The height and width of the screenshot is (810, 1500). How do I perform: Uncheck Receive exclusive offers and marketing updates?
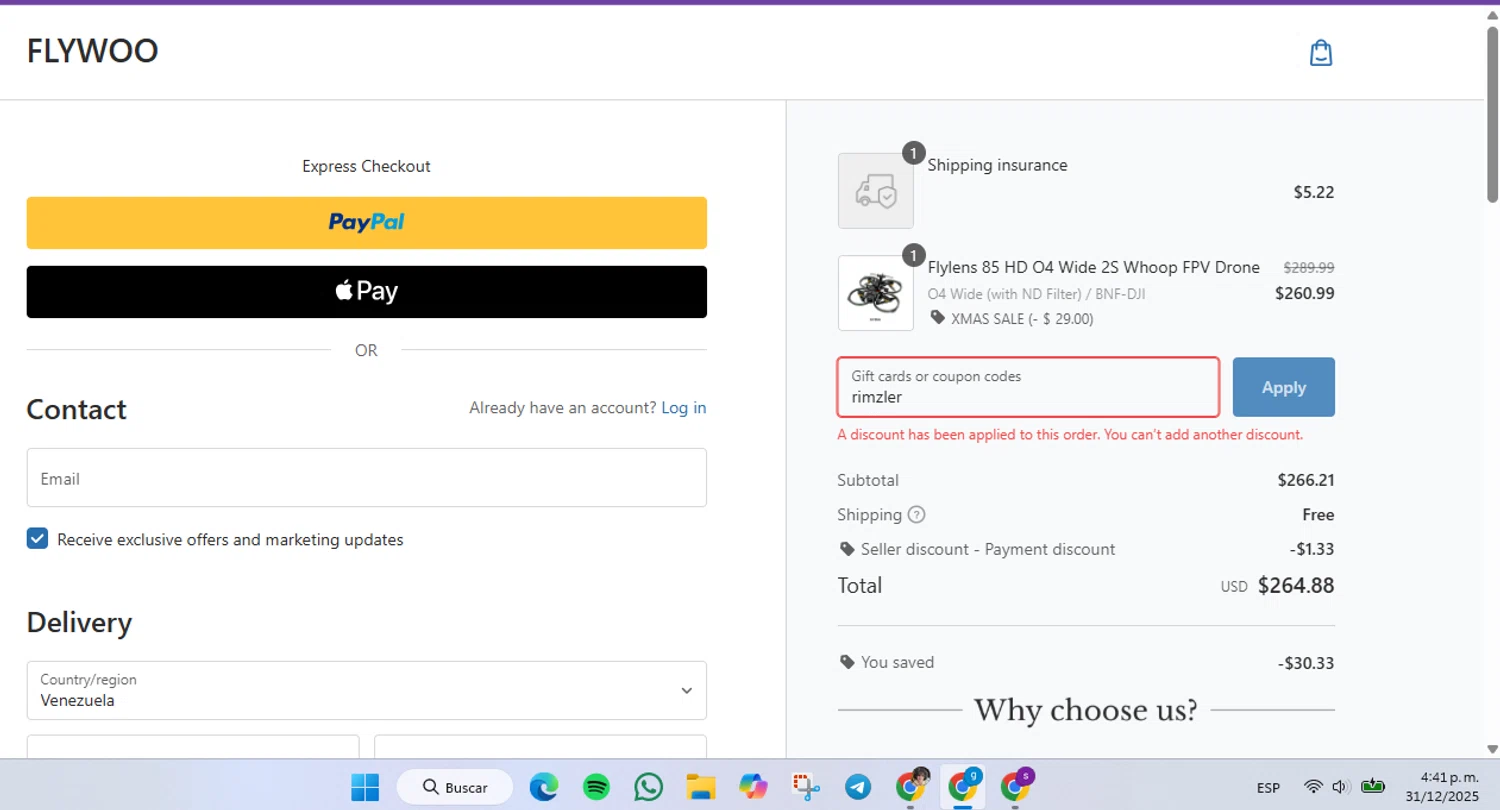tap(37, 539)
